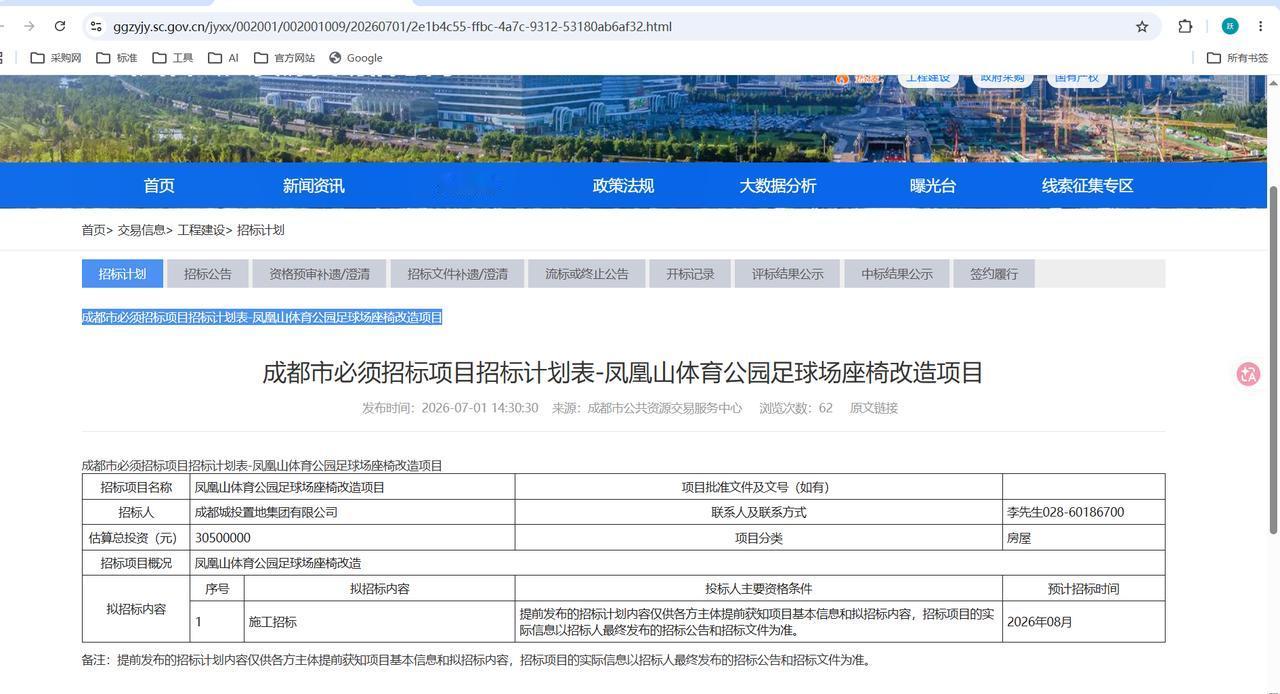
Task: Open the 标准 bookmark folder
Action: tap(117, 58)
